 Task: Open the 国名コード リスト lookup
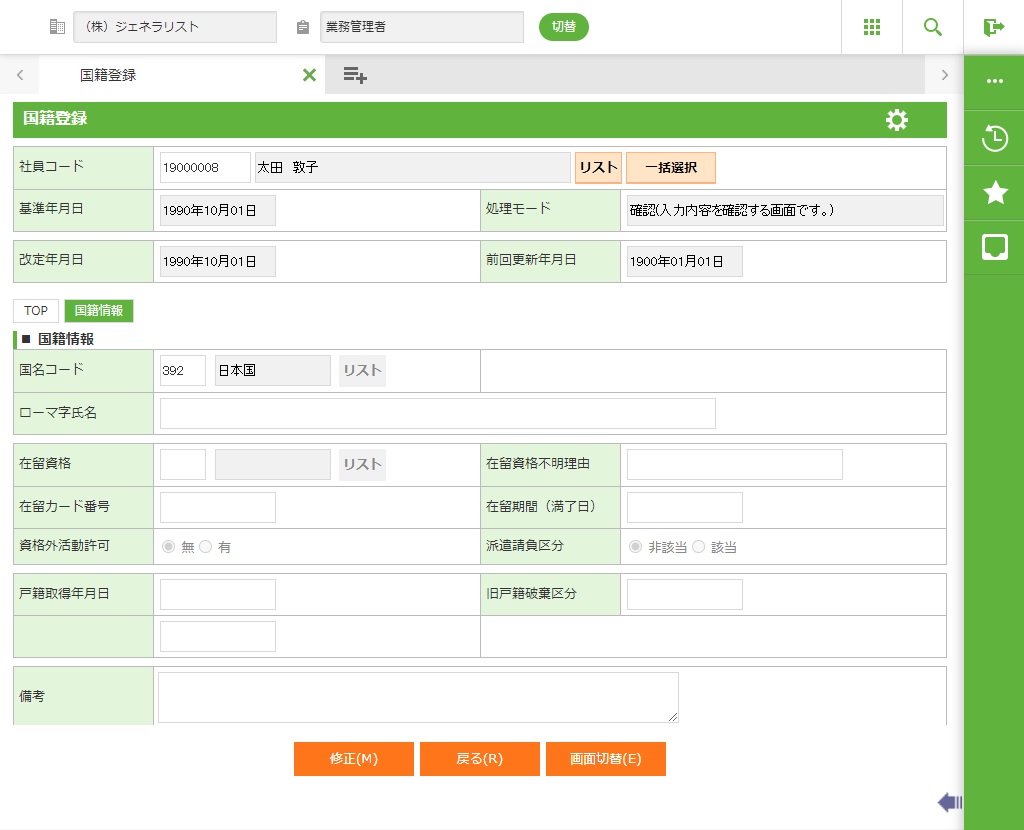(x=362, y=370)
